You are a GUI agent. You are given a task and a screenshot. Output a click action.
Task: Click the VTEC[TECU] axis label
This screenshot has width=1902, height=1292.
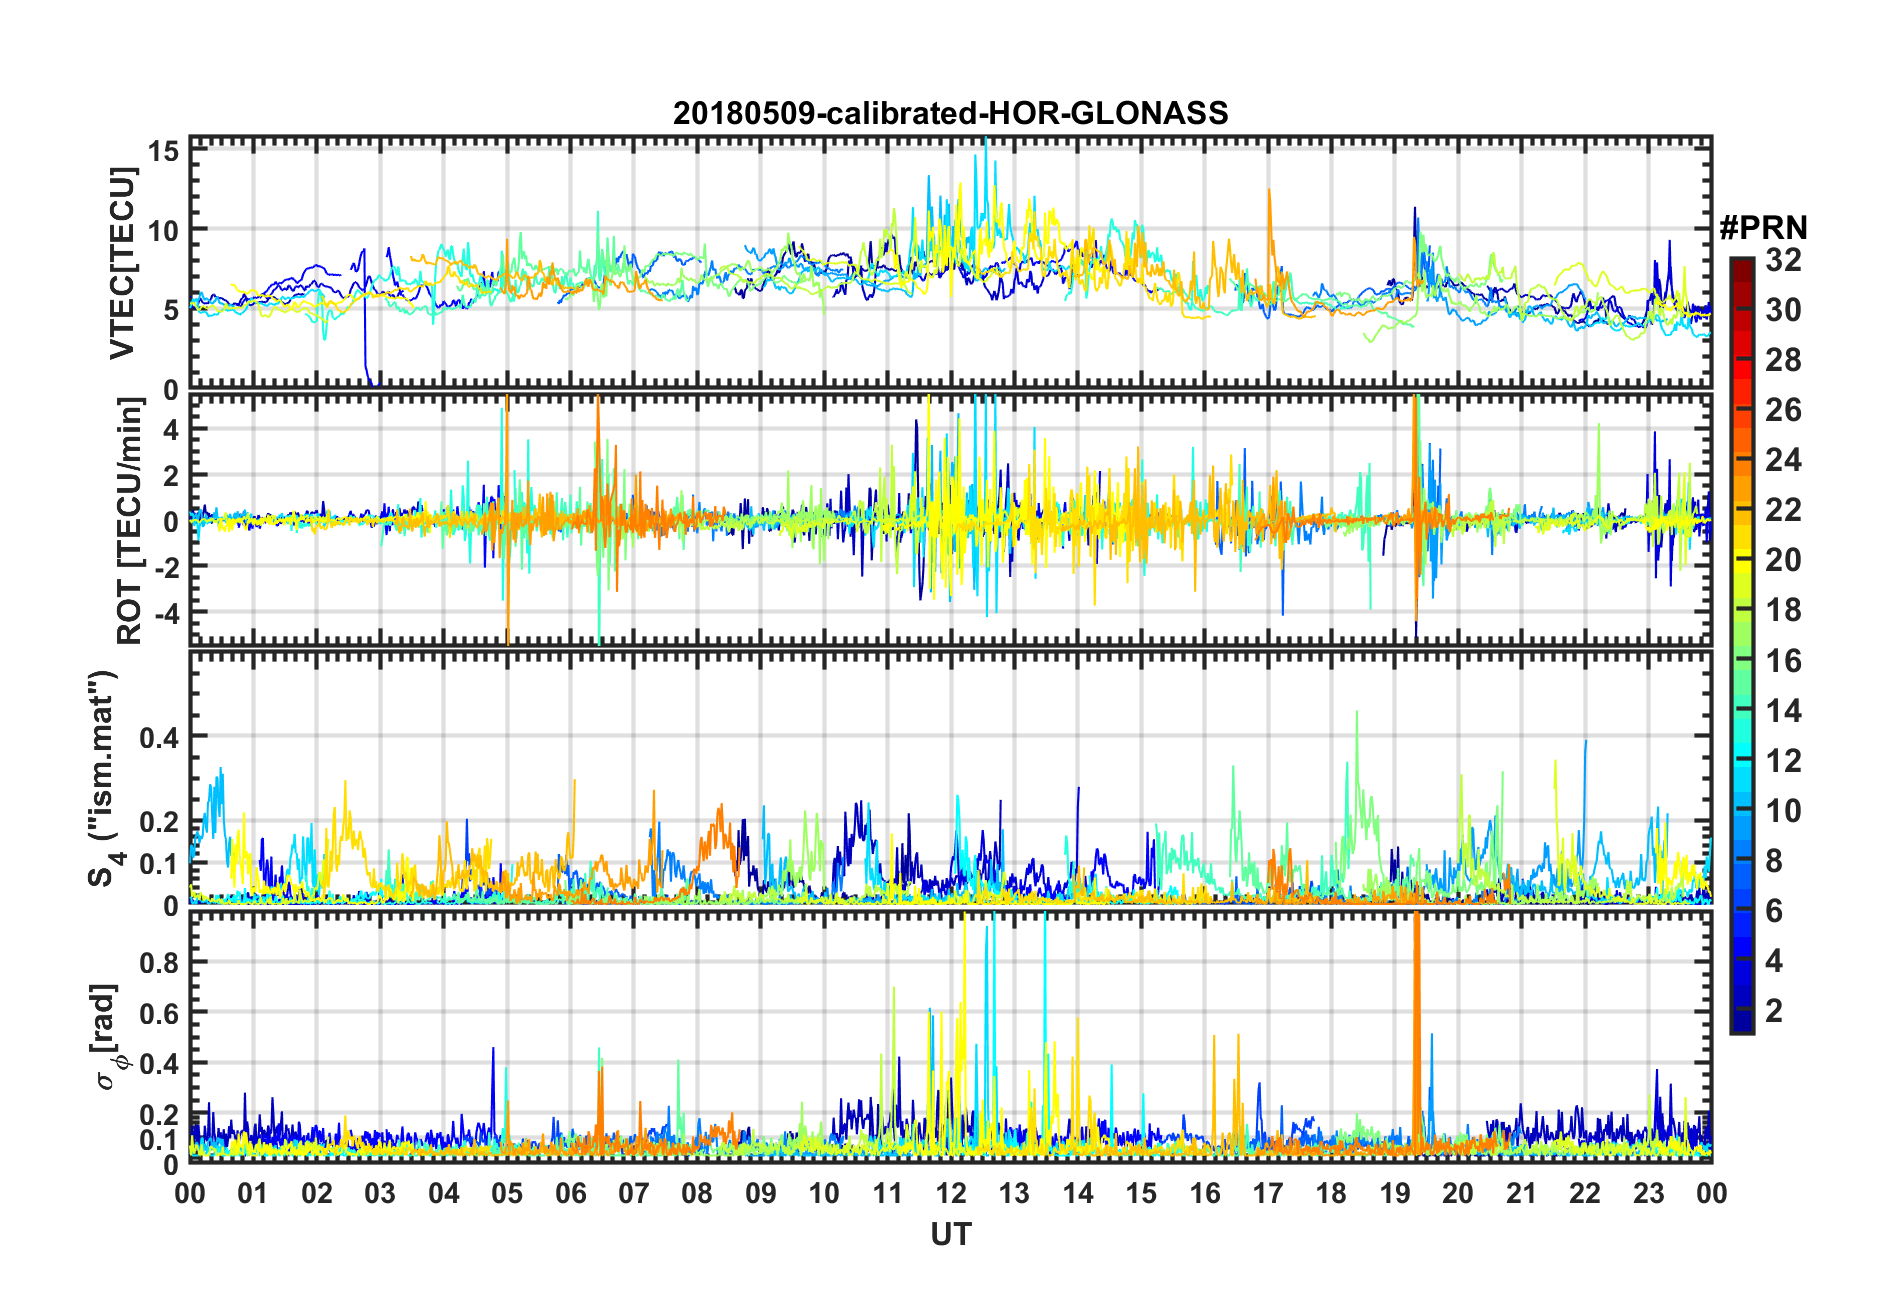(x=121, y=263)
